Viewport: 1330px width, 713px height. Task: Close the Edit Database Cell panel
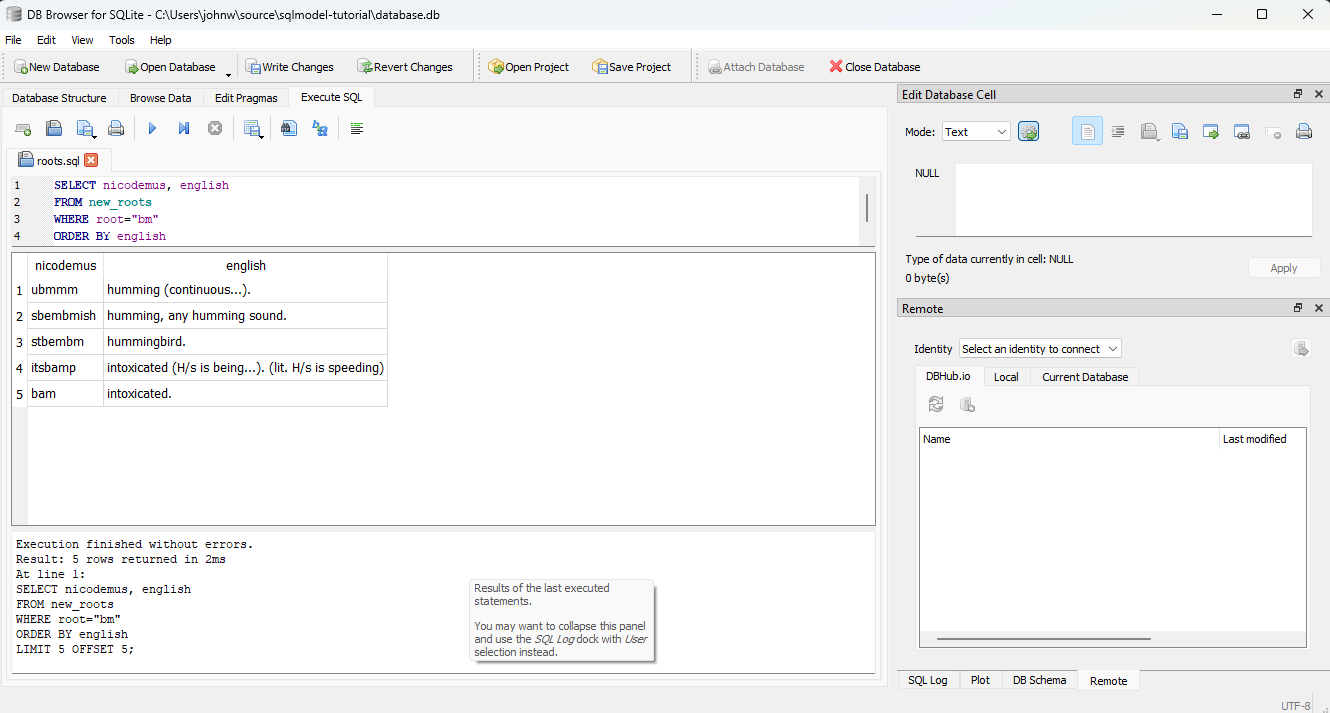1319,94
